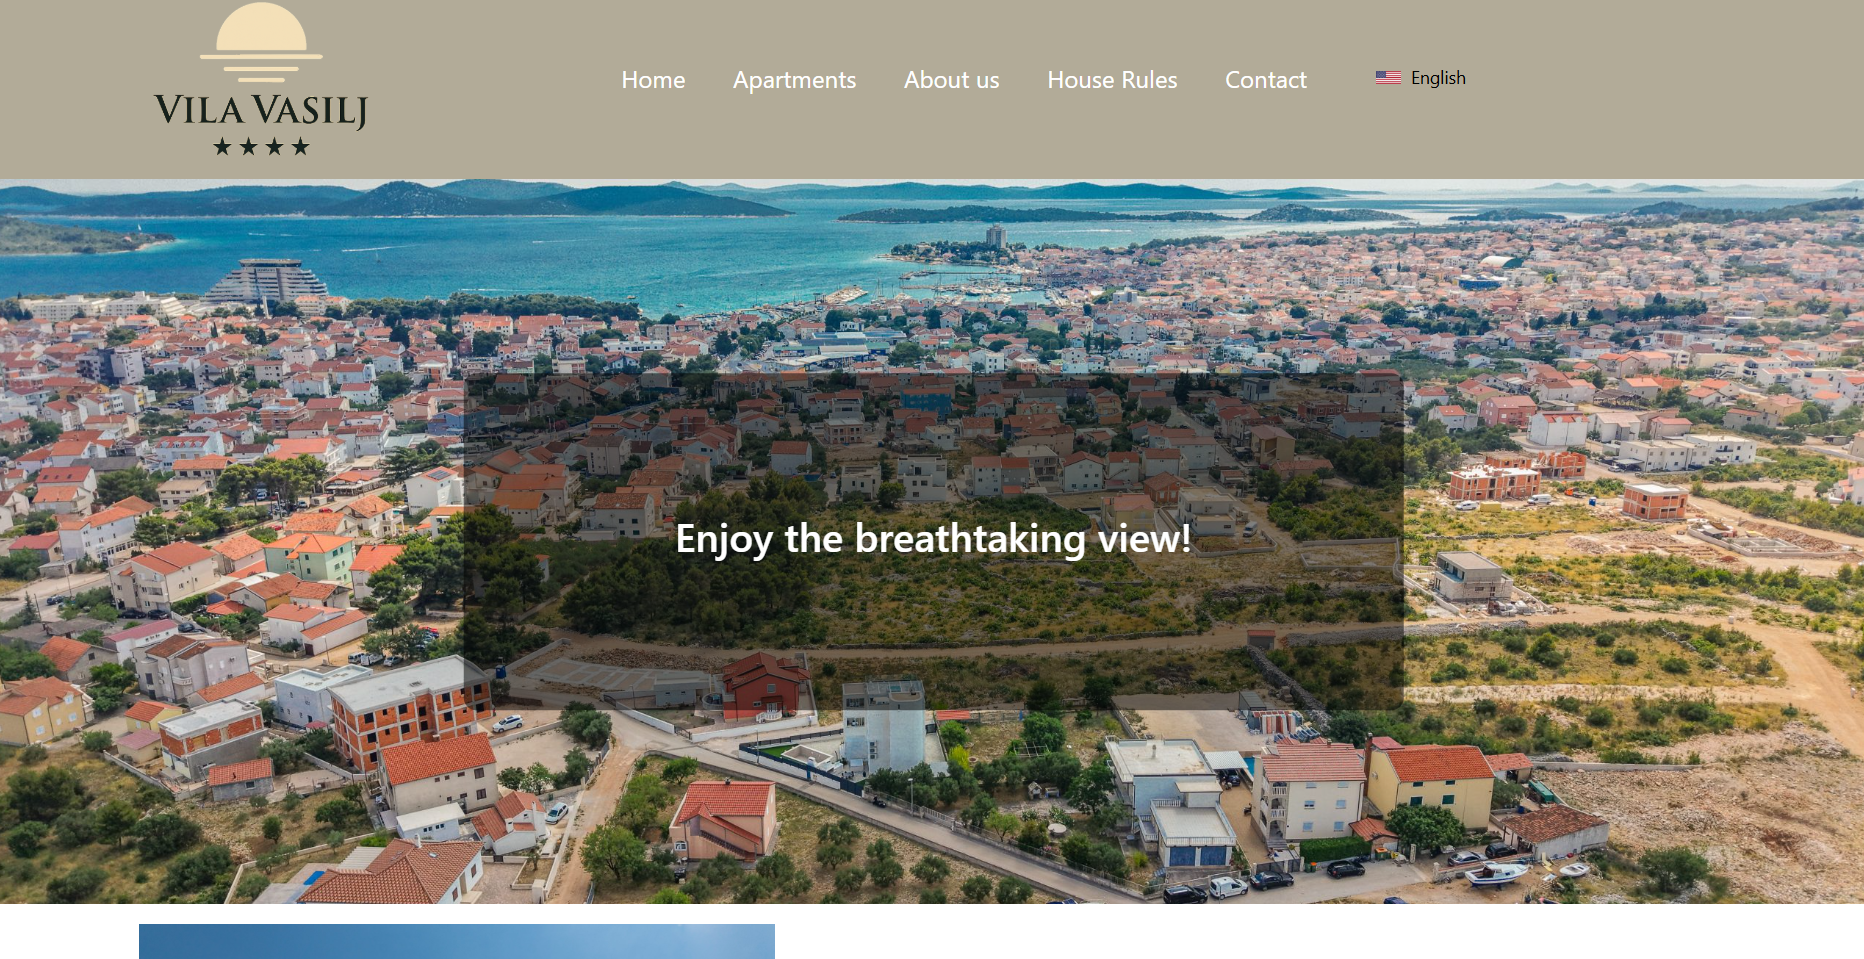This screenshot has width=1864, height=959.
Task: Click the Vila Vasilj logo text
Action: point(261,110)
